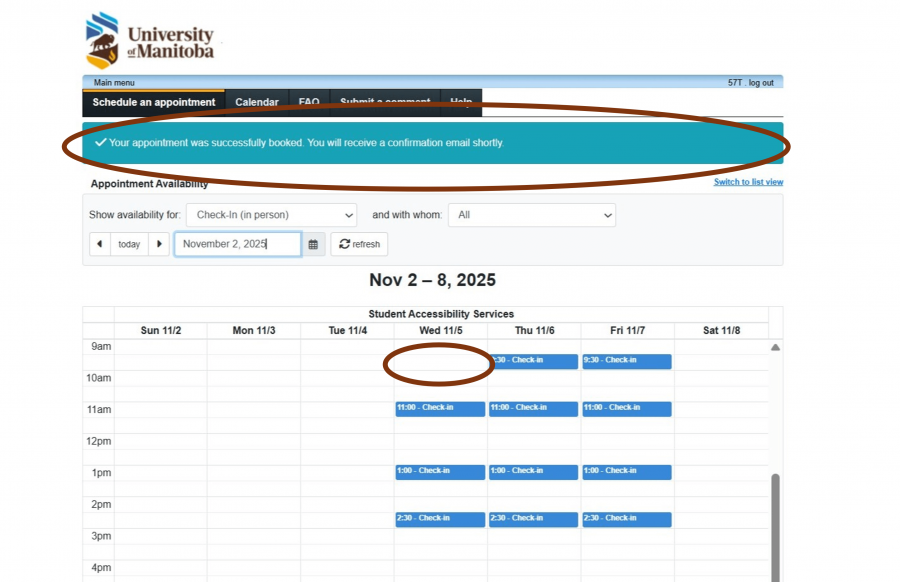Click the date input field

click(237, 244)
